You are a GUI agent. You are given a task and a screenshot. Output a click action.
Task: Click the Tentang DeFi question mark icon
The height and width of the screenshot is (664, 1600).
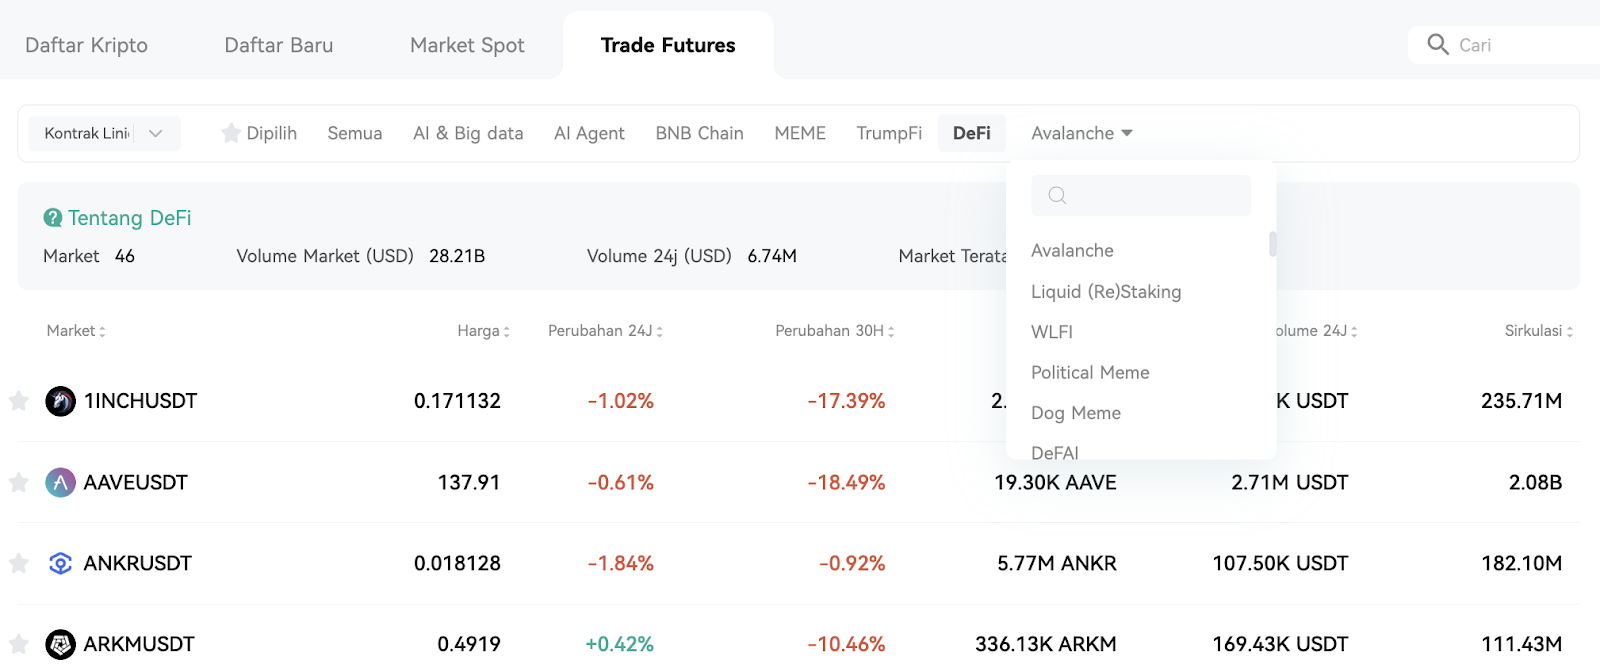[53, 218]
